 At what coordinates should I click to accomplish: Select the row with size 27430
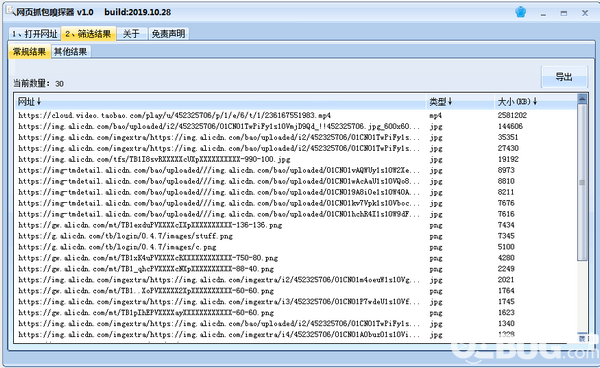pyautogui.click(x=295, y=148)
